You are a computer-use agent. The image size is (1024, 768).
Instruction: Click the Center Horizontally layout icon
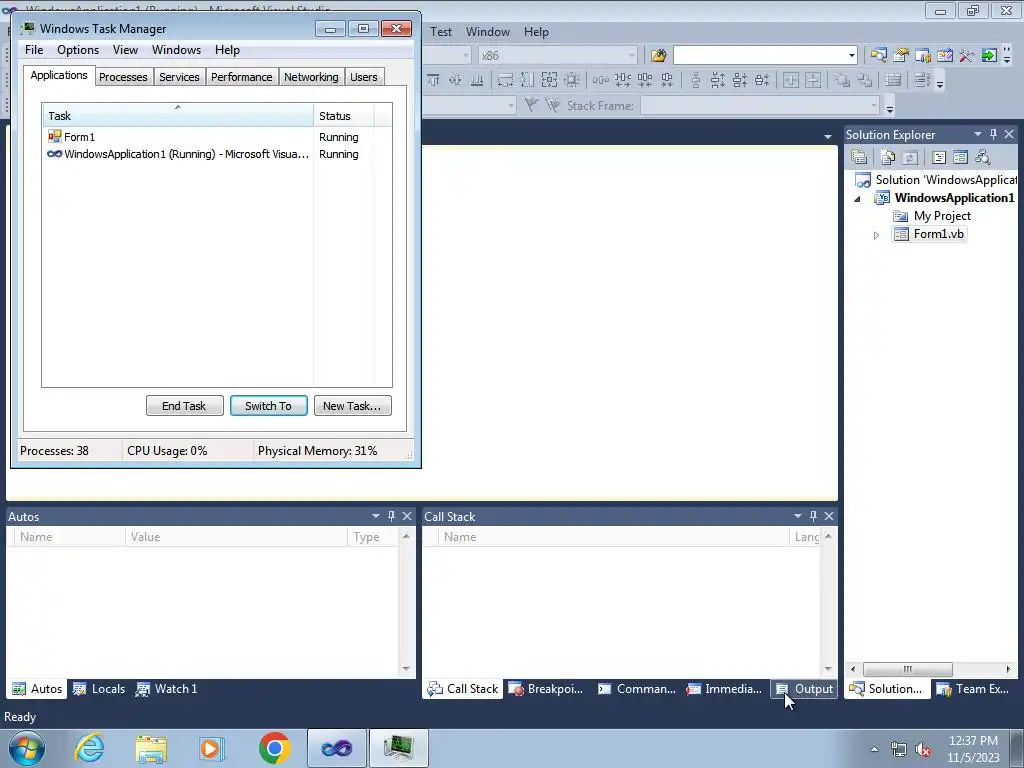click(791, 80)
